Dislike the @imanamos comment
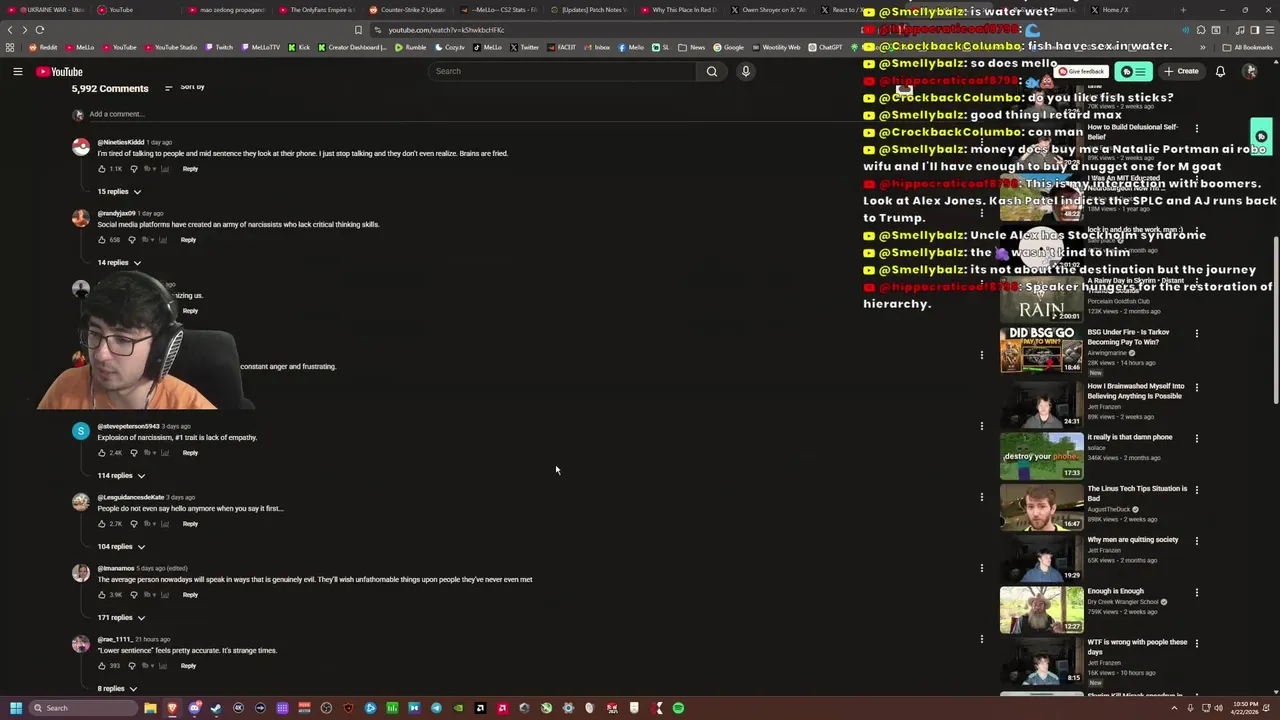 click(133, 595)
